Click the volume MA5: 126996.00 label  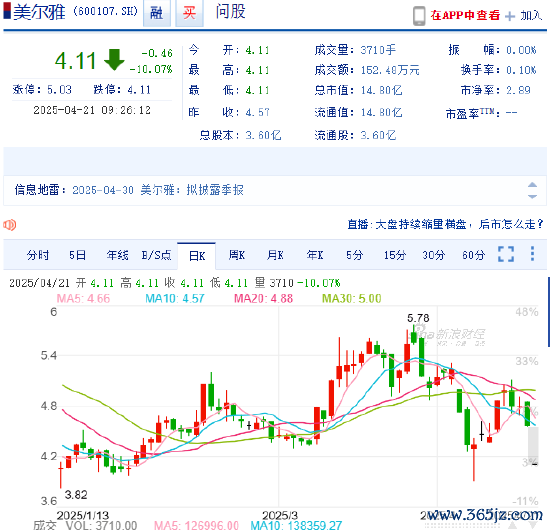coord(196,525)
